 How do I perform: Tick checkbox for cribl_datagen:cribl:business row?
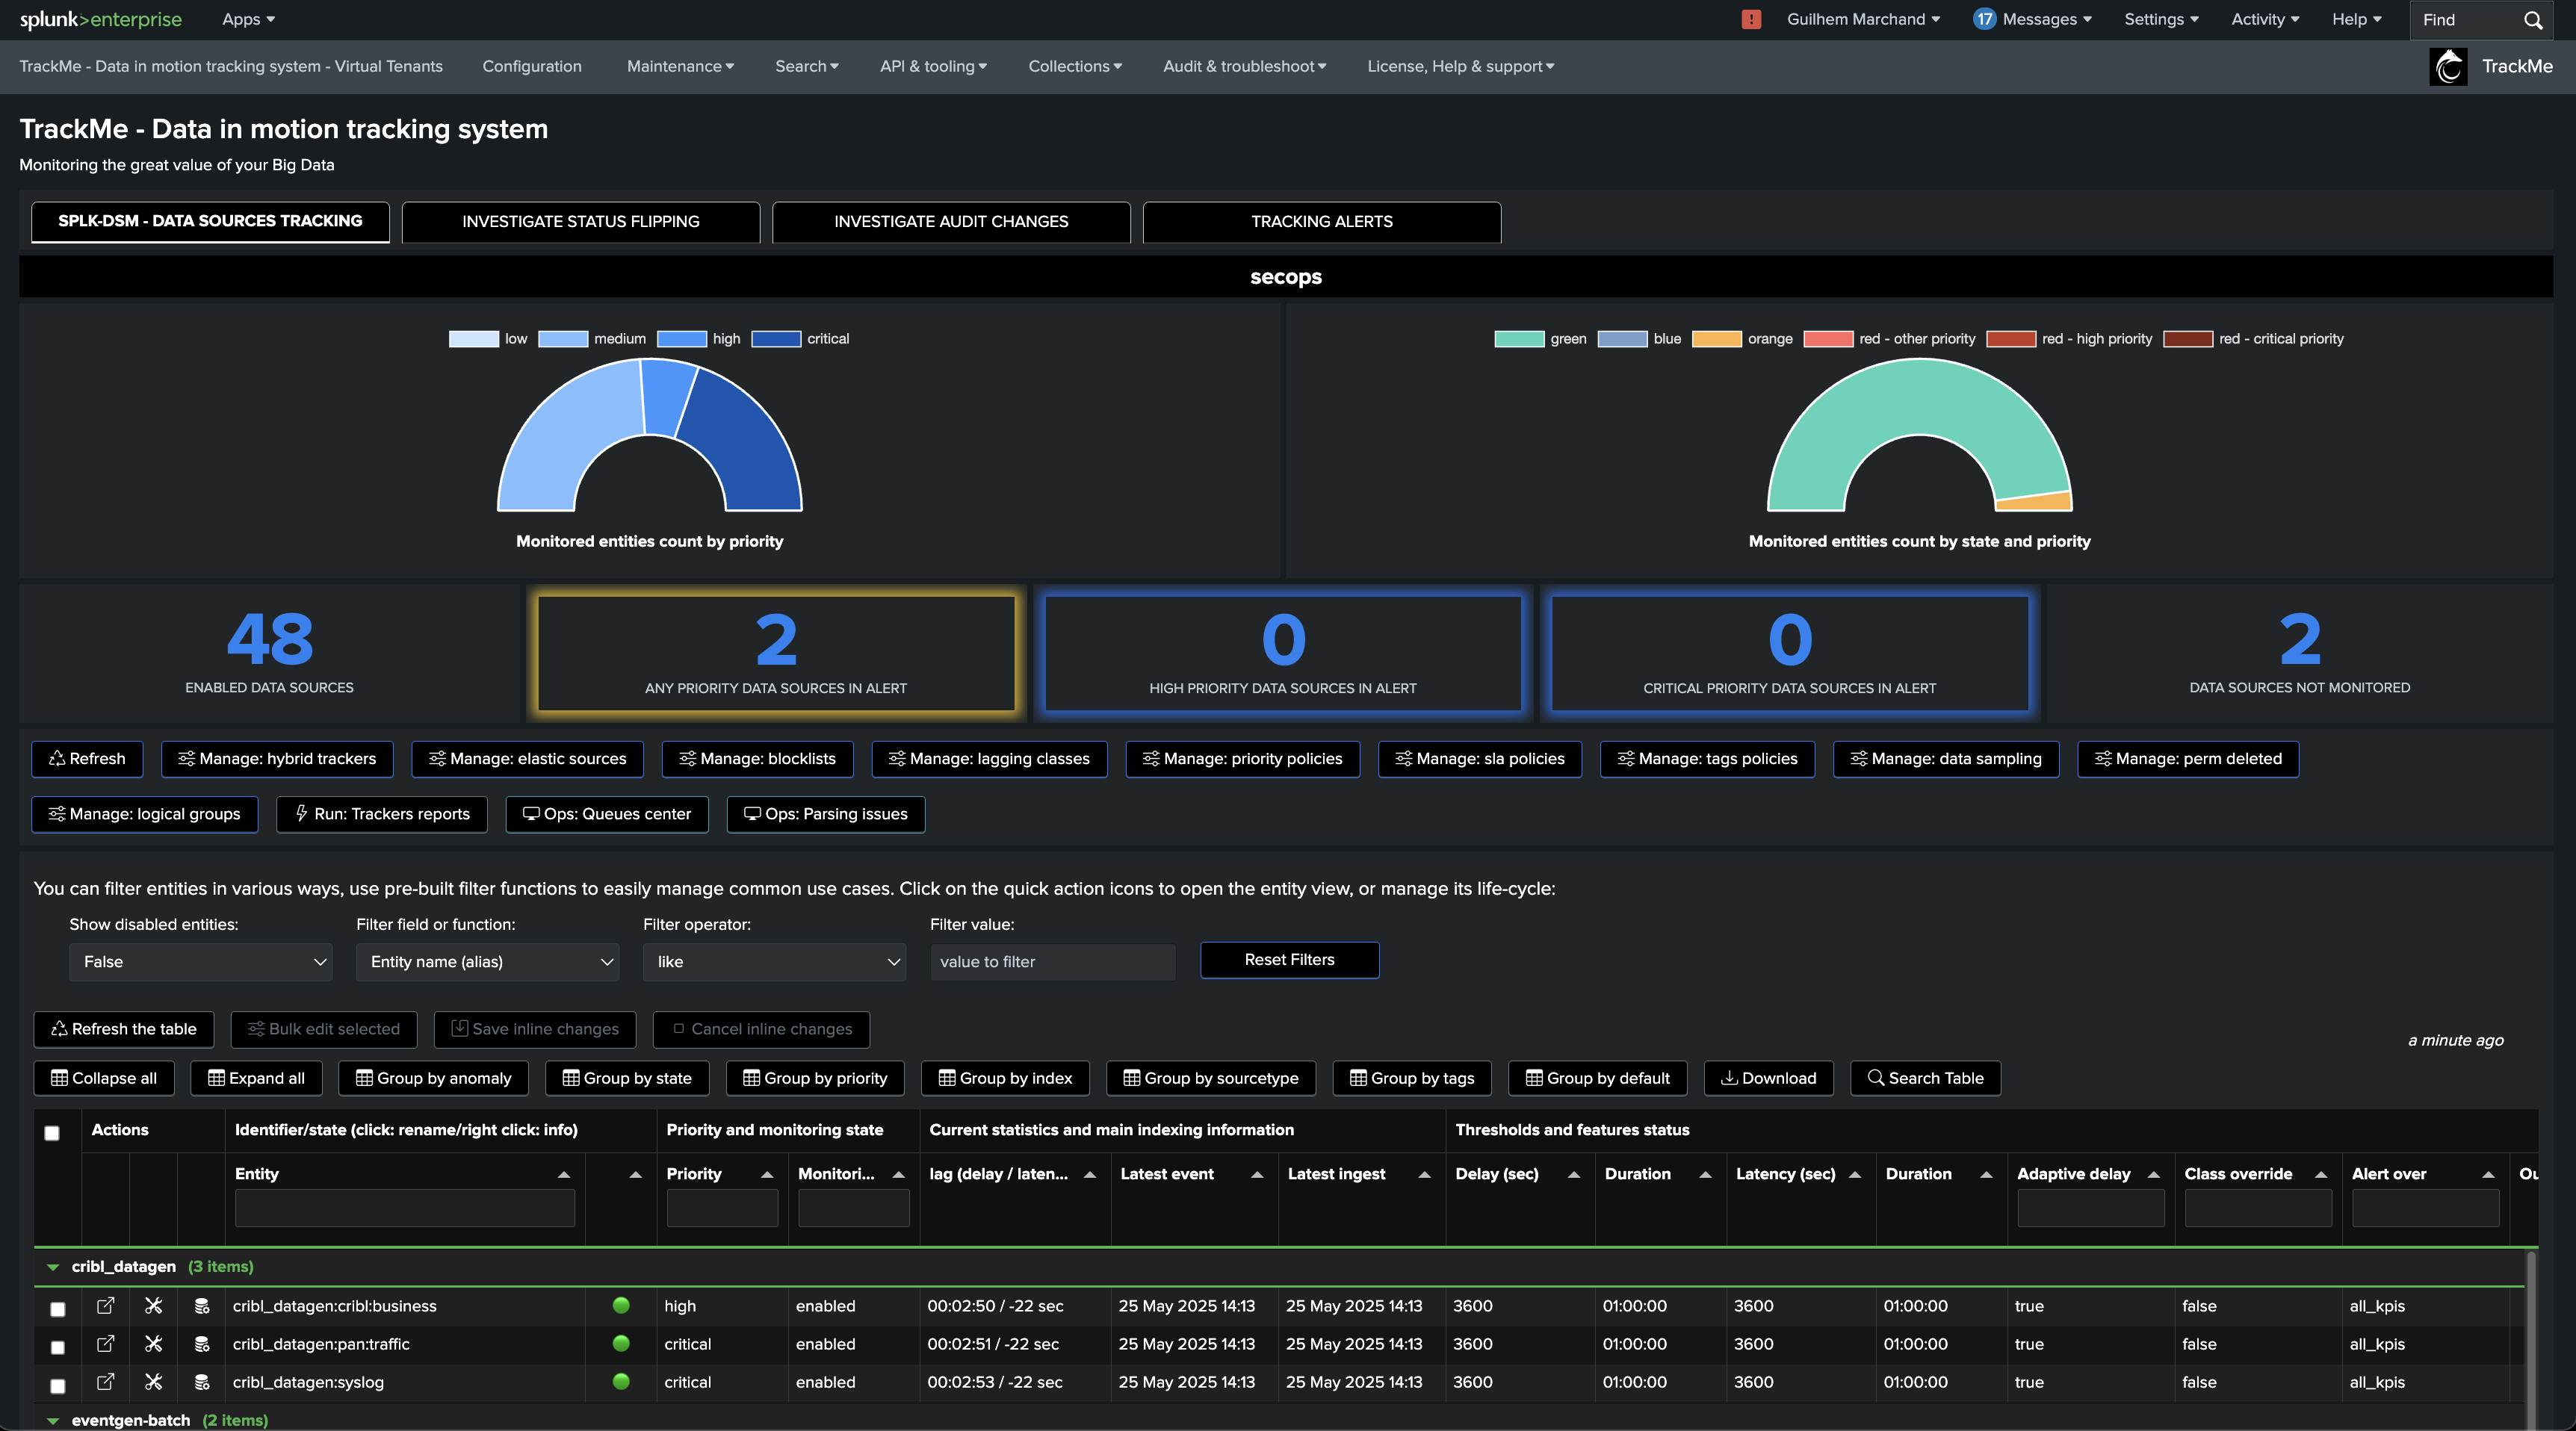[58, 1308]
